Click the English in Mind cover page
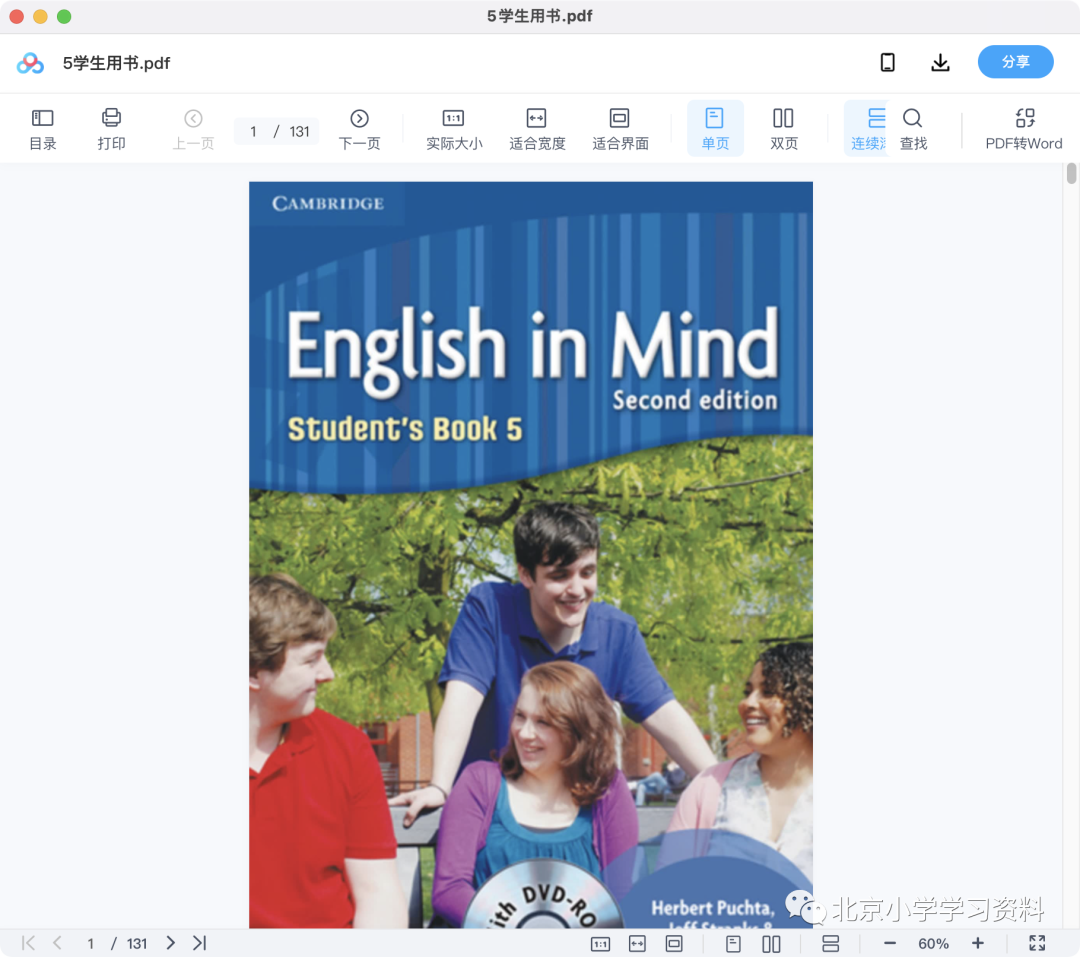Screen dimensions: 1080x957 [x=530, y=555]
